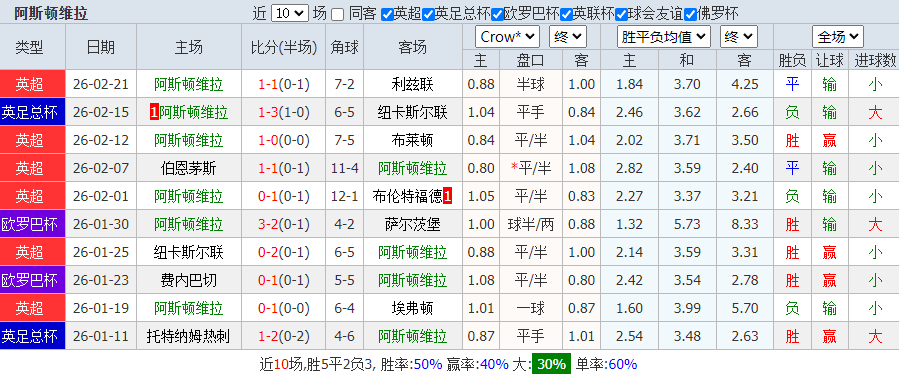Click the 1-2(0-2) score link

pyautogui.click(x=284, y=336)
